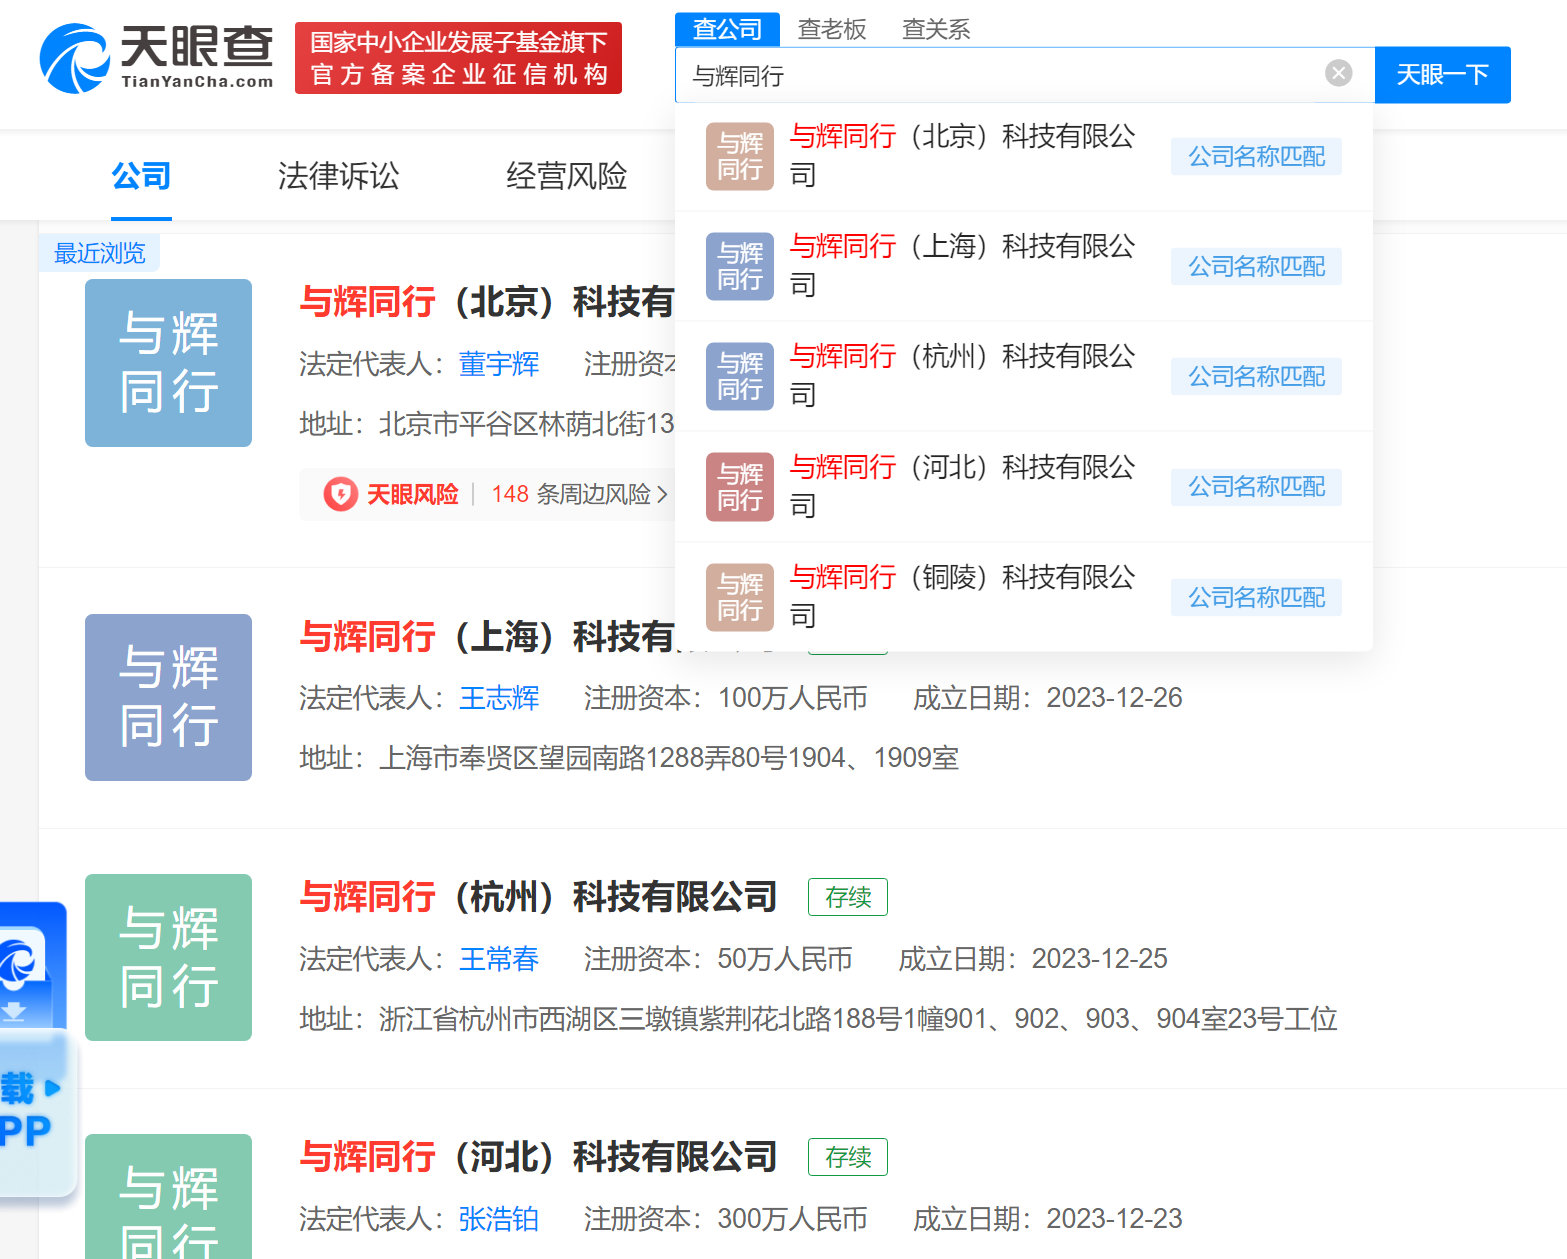1567x1259 pixels.
Task: Click the 天眼一下 search button
Action: tap(1442, 75)
